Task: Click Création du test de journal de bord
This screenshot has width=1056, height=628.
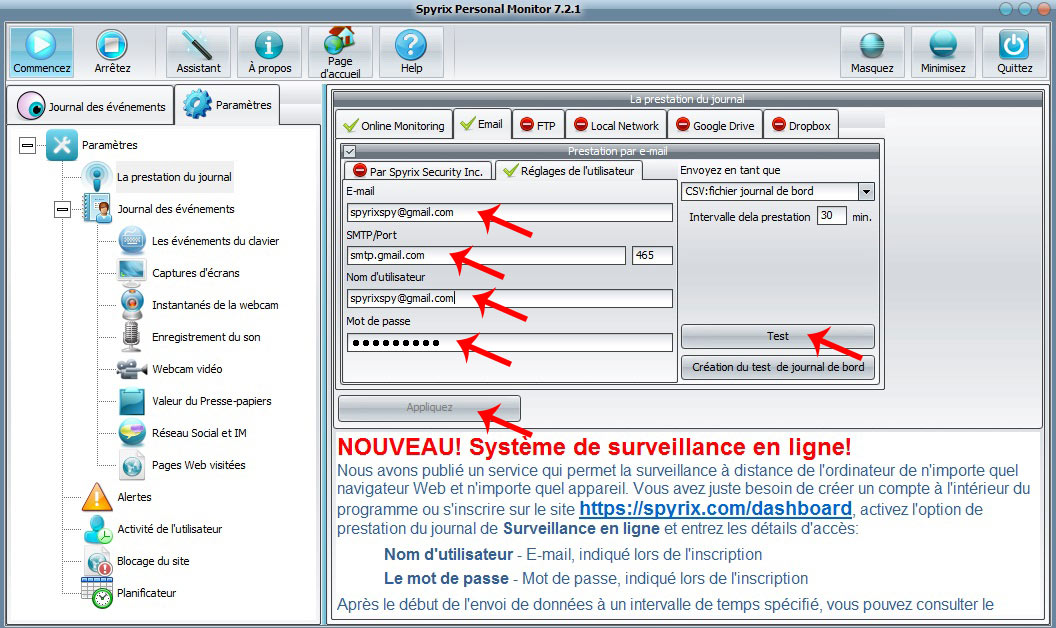Action: (x=777, y=367)
